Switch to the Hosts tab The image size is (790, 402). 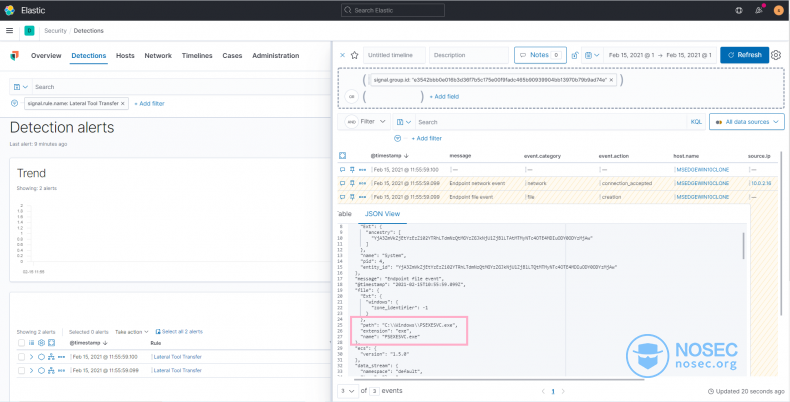pyautogui.click(x=125, y=56)
